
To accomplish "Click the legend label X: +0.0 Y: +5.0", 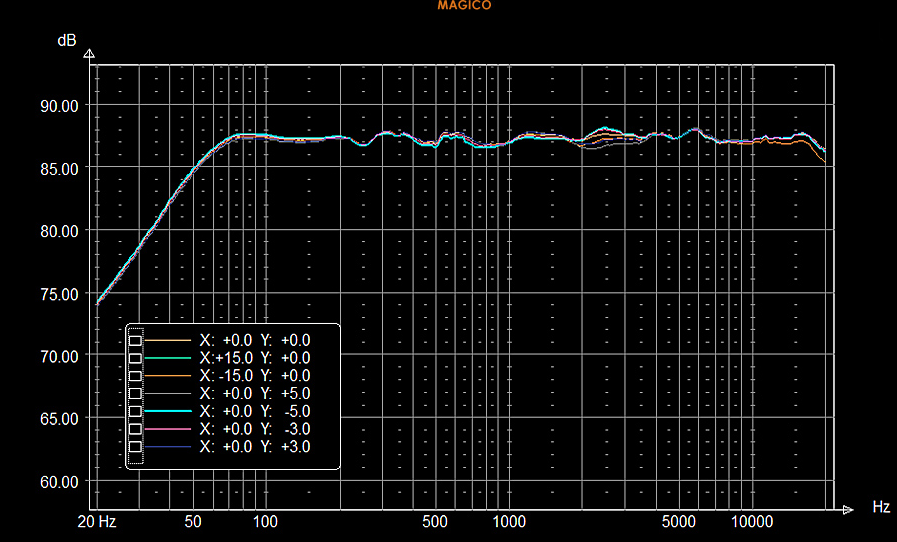I will (255, 394).
